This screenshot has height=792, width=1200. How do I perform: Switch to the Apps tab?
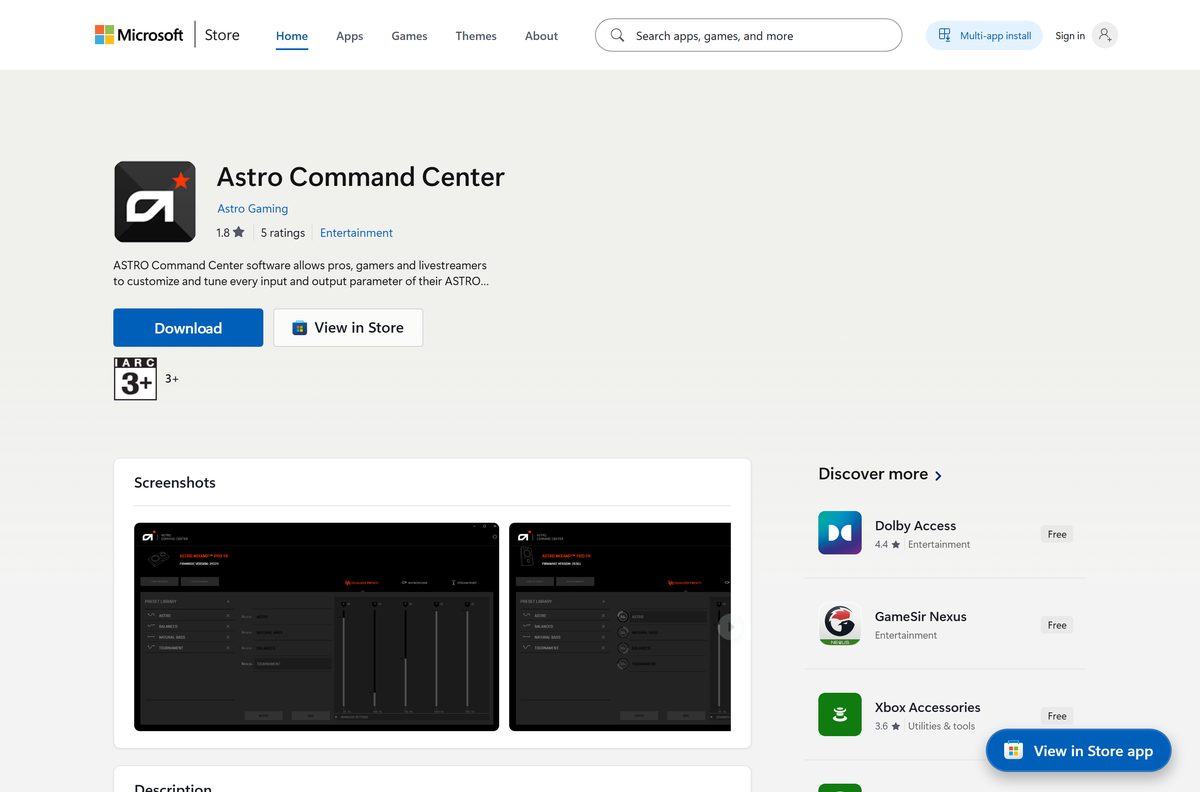click(350, 36)
